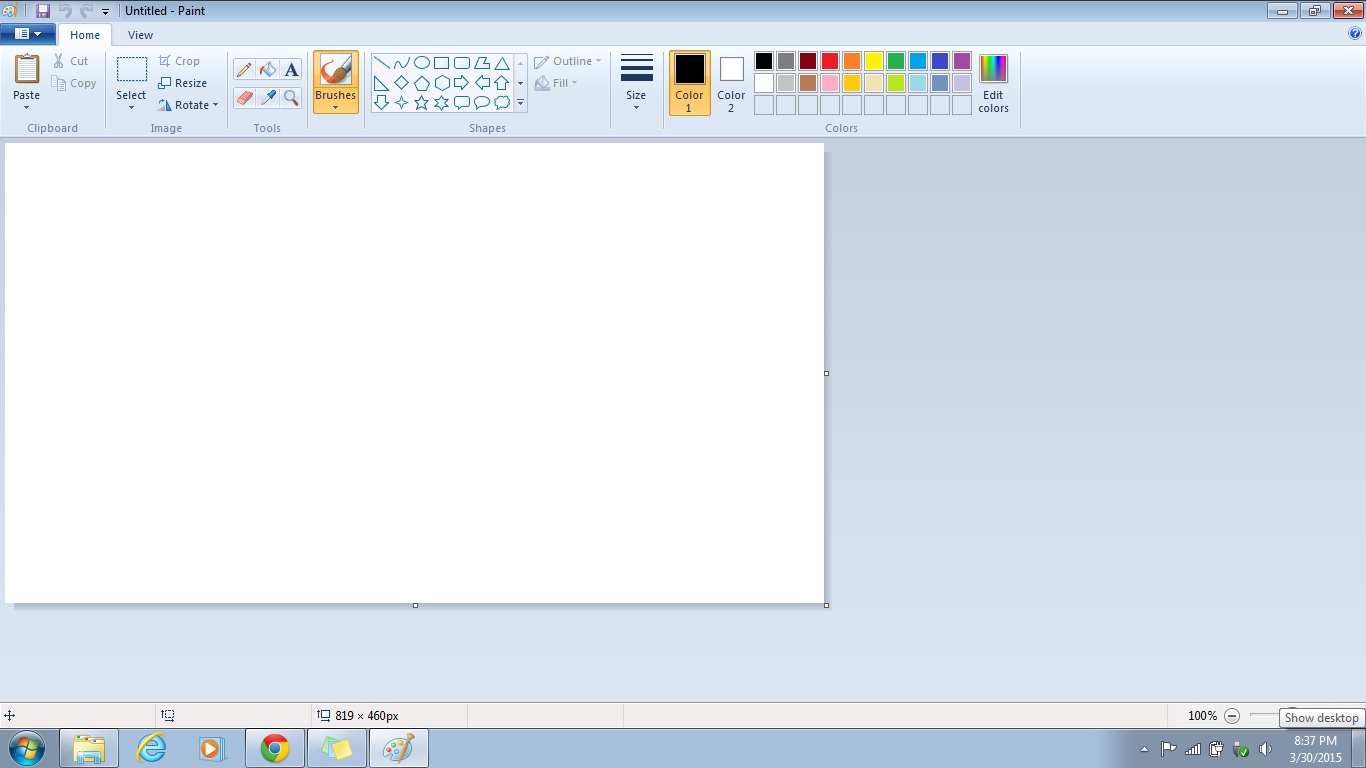Expand the Shapes gallery More arrow
The height and width of the screenshot is (768, 1366).
click(x=520, y=102)
